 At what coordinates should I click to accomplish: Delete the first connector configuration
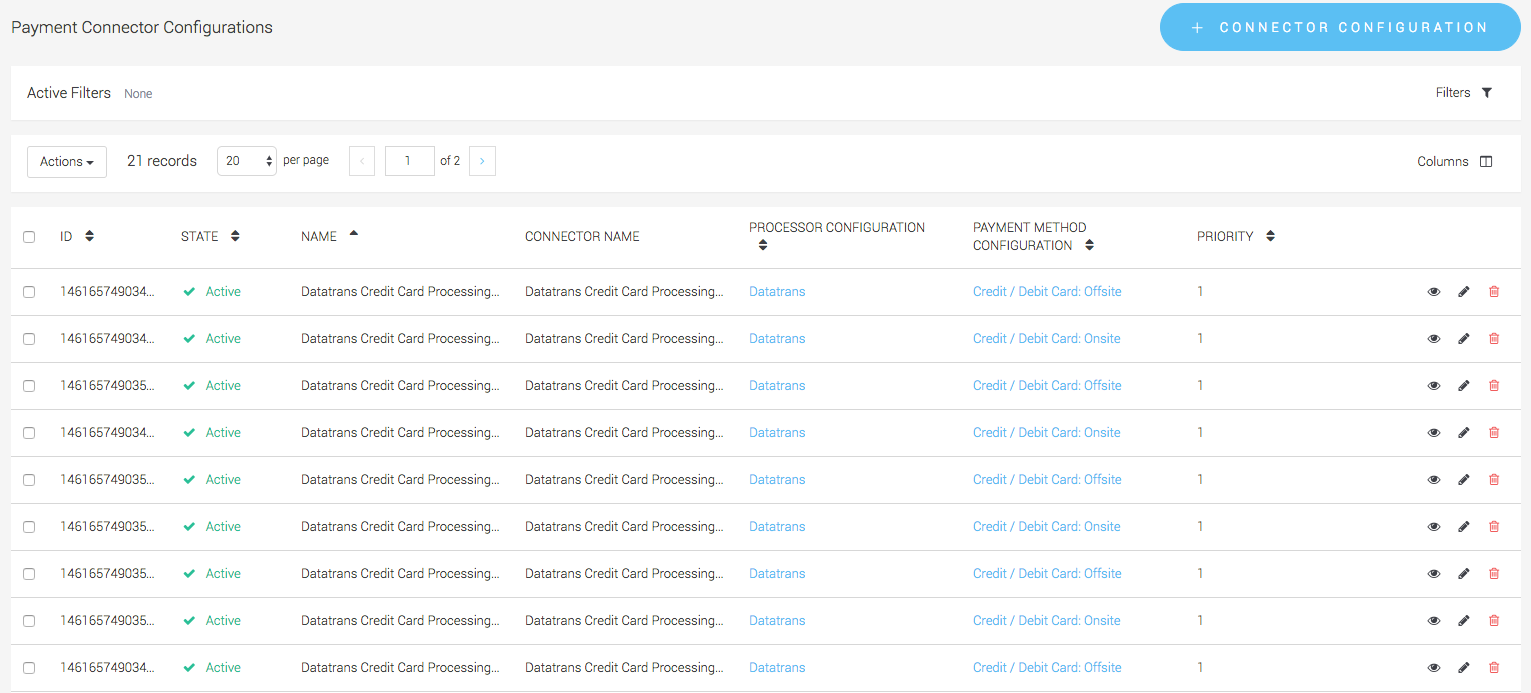1494,291
